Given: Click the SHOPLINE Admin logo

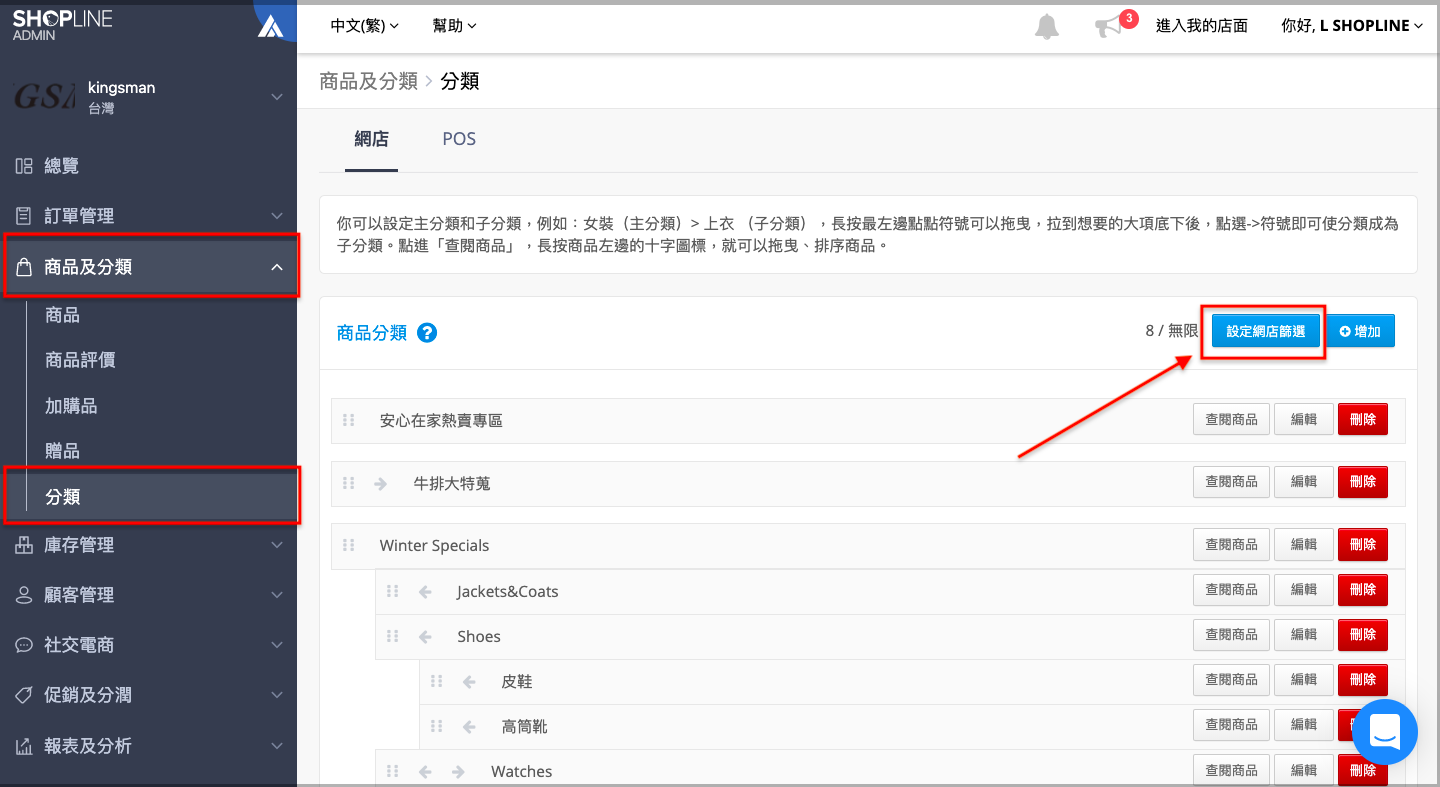Looking at the screenshot, I should click(x=63, y=25).
